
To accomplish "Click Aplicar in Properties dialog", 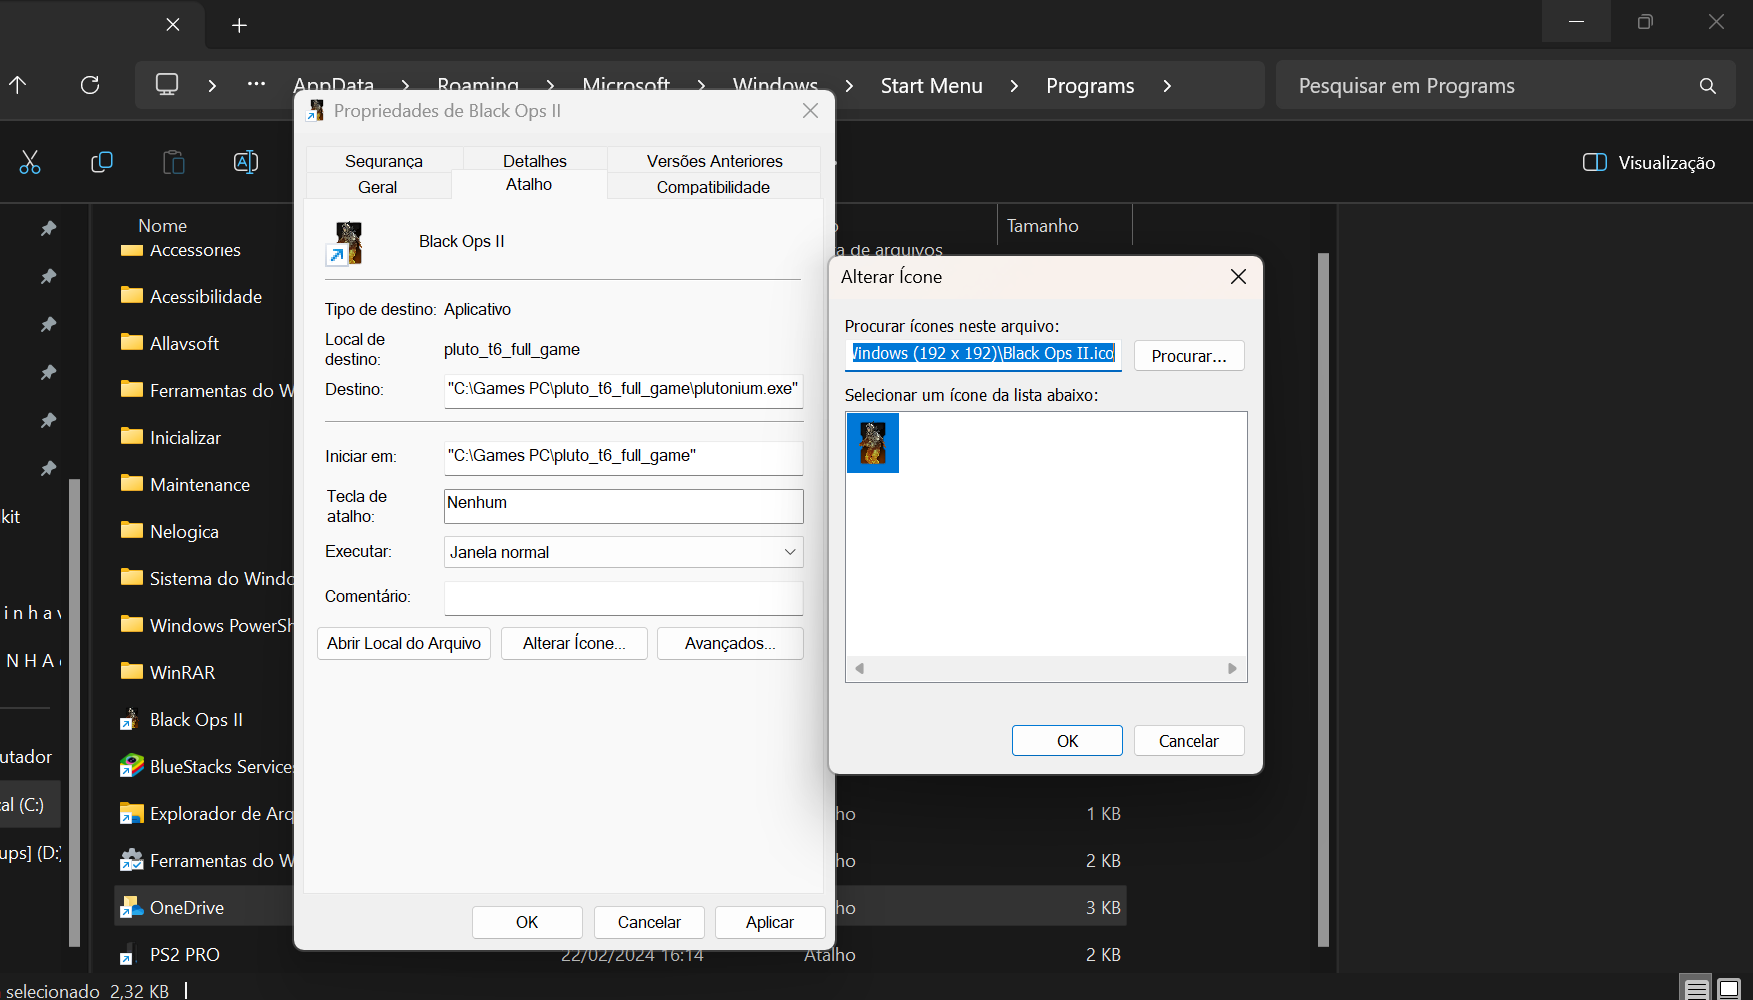I will click(x=770, y=922).
